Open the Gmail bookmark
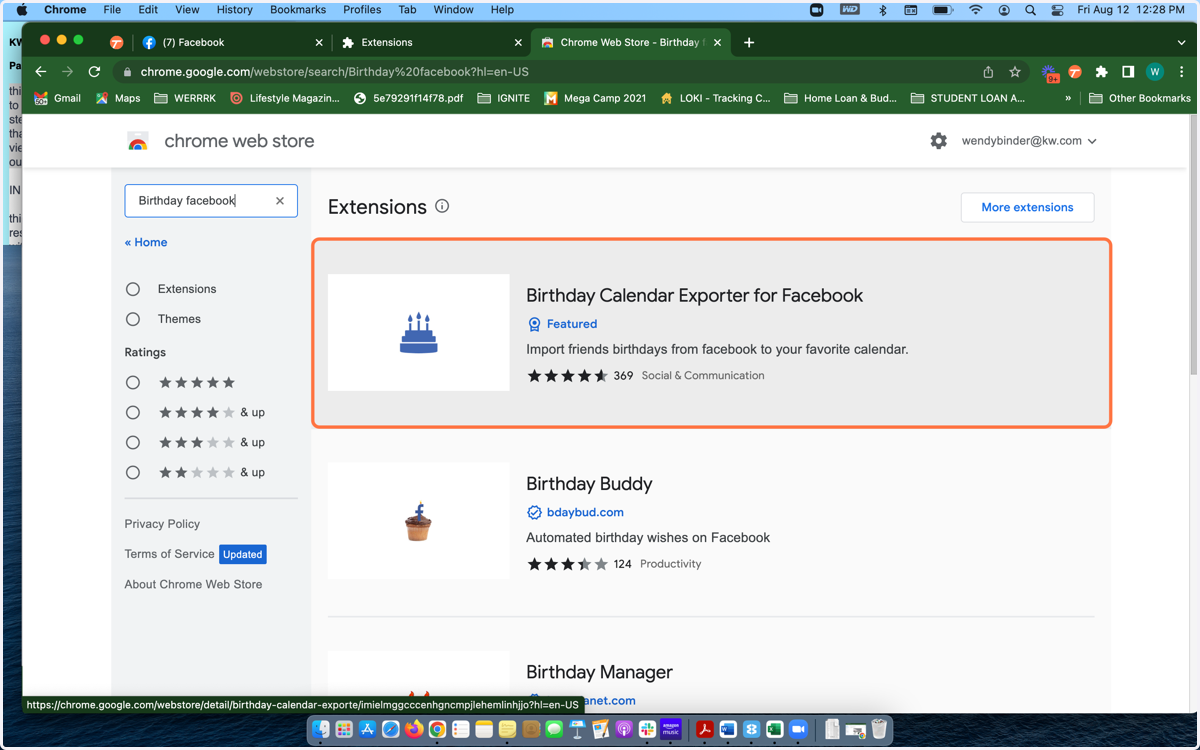Viewport: 1200px width, 750px height. point(58,98)
